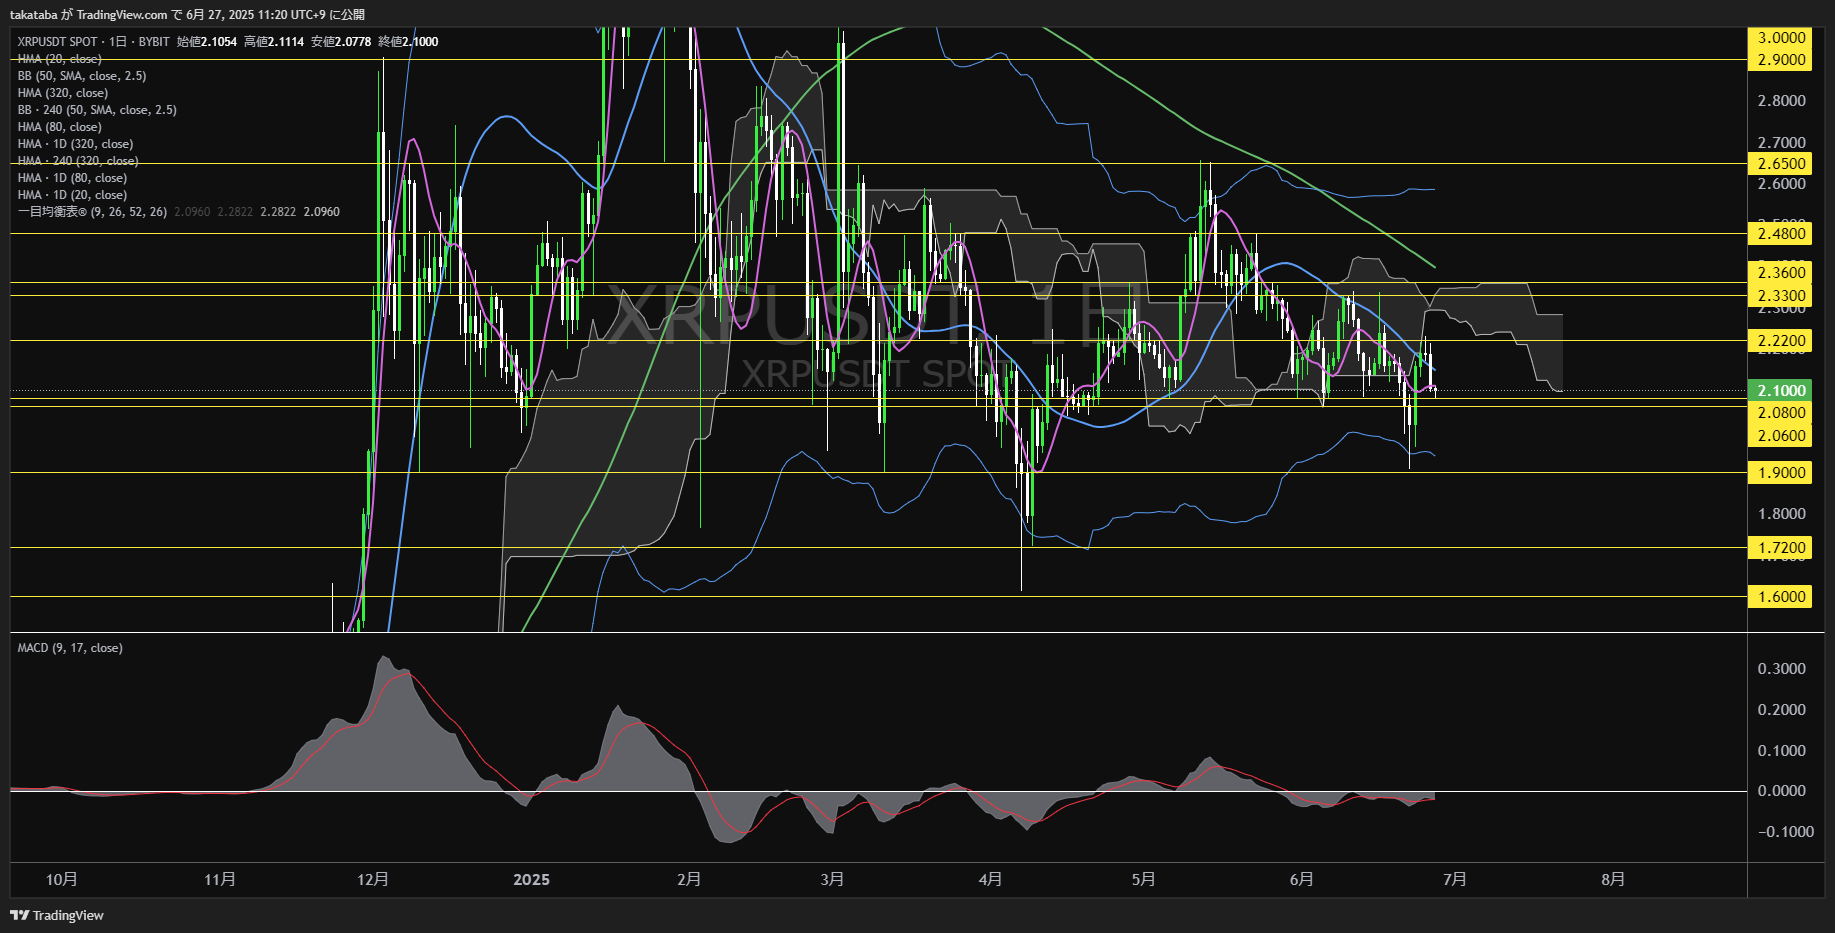Select the MACD (9, 17, close) pane legend
This screenshot has width=1835, height=933.
70,648
